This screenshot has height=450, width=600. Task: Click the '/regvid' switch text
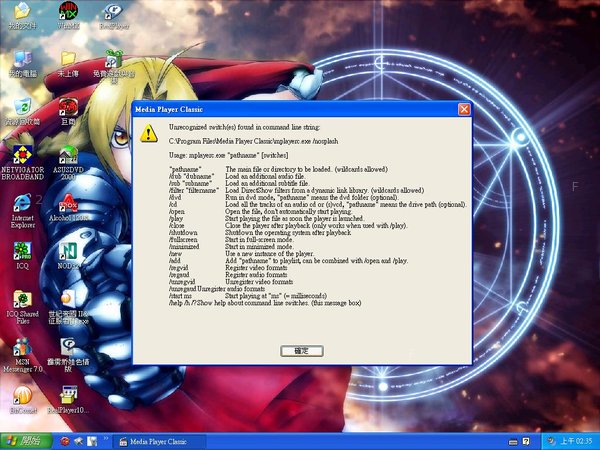[x=178, y=268]
